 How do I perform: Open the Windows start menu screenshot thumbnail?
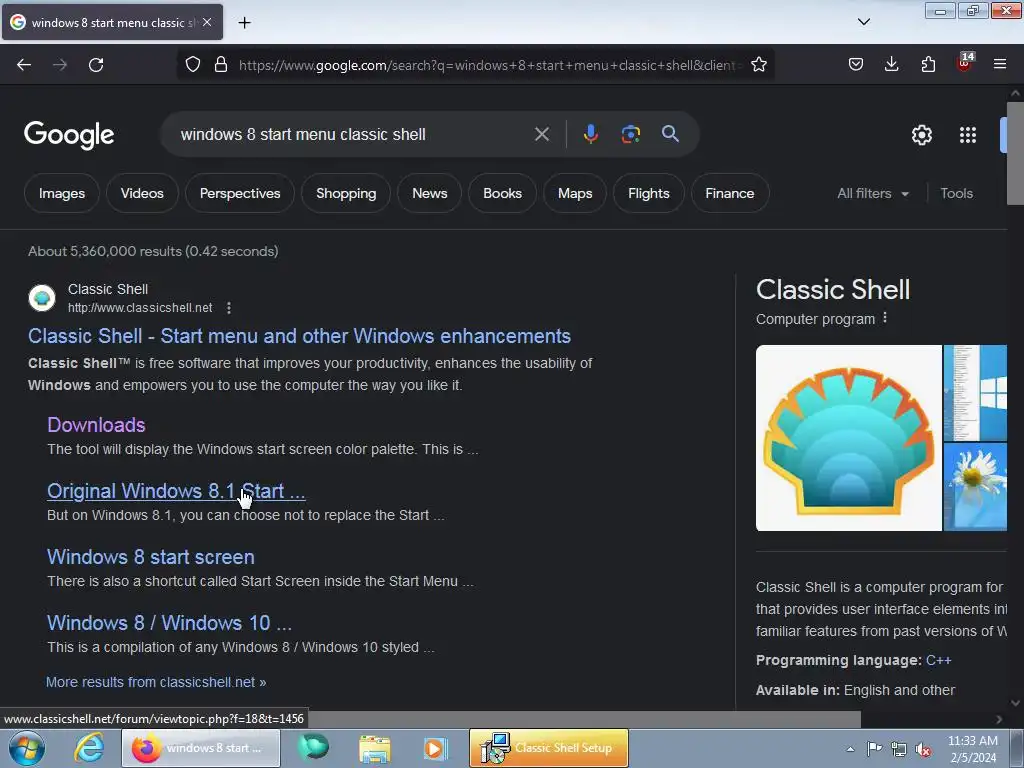[x=976, y=392]
